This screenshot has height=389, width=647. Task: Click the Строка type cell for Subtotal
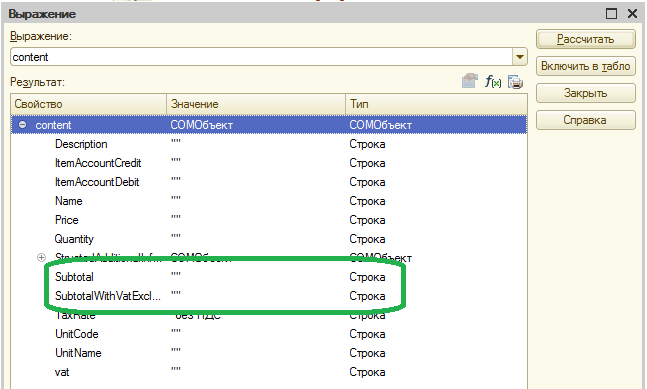point(367,277)
